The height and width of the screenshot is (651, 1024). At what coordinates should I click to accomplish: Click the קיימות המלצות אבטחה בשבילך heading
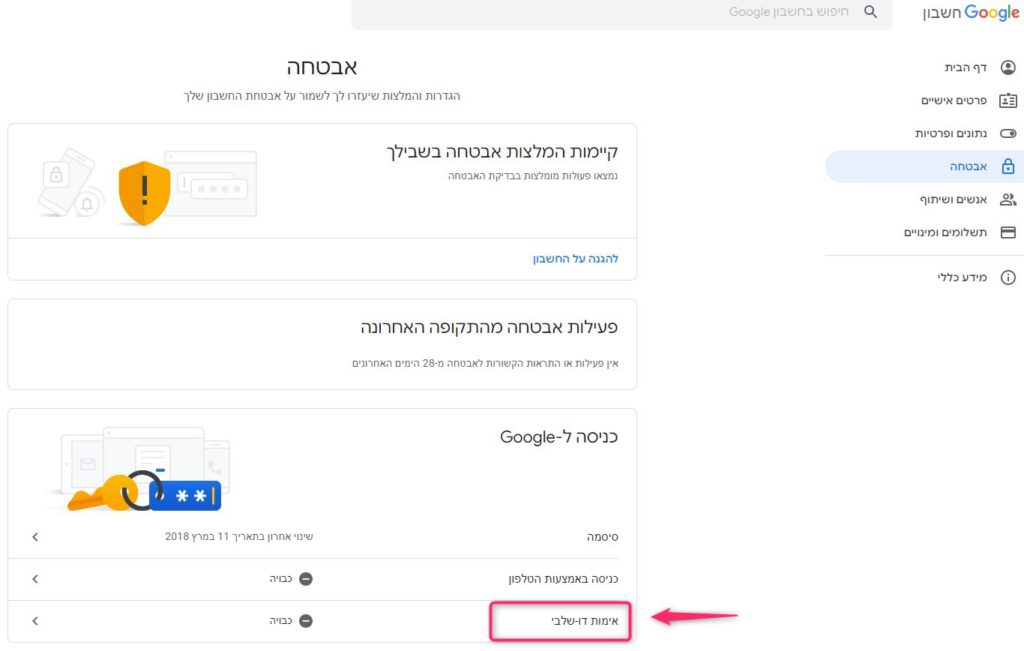(502, 151)
